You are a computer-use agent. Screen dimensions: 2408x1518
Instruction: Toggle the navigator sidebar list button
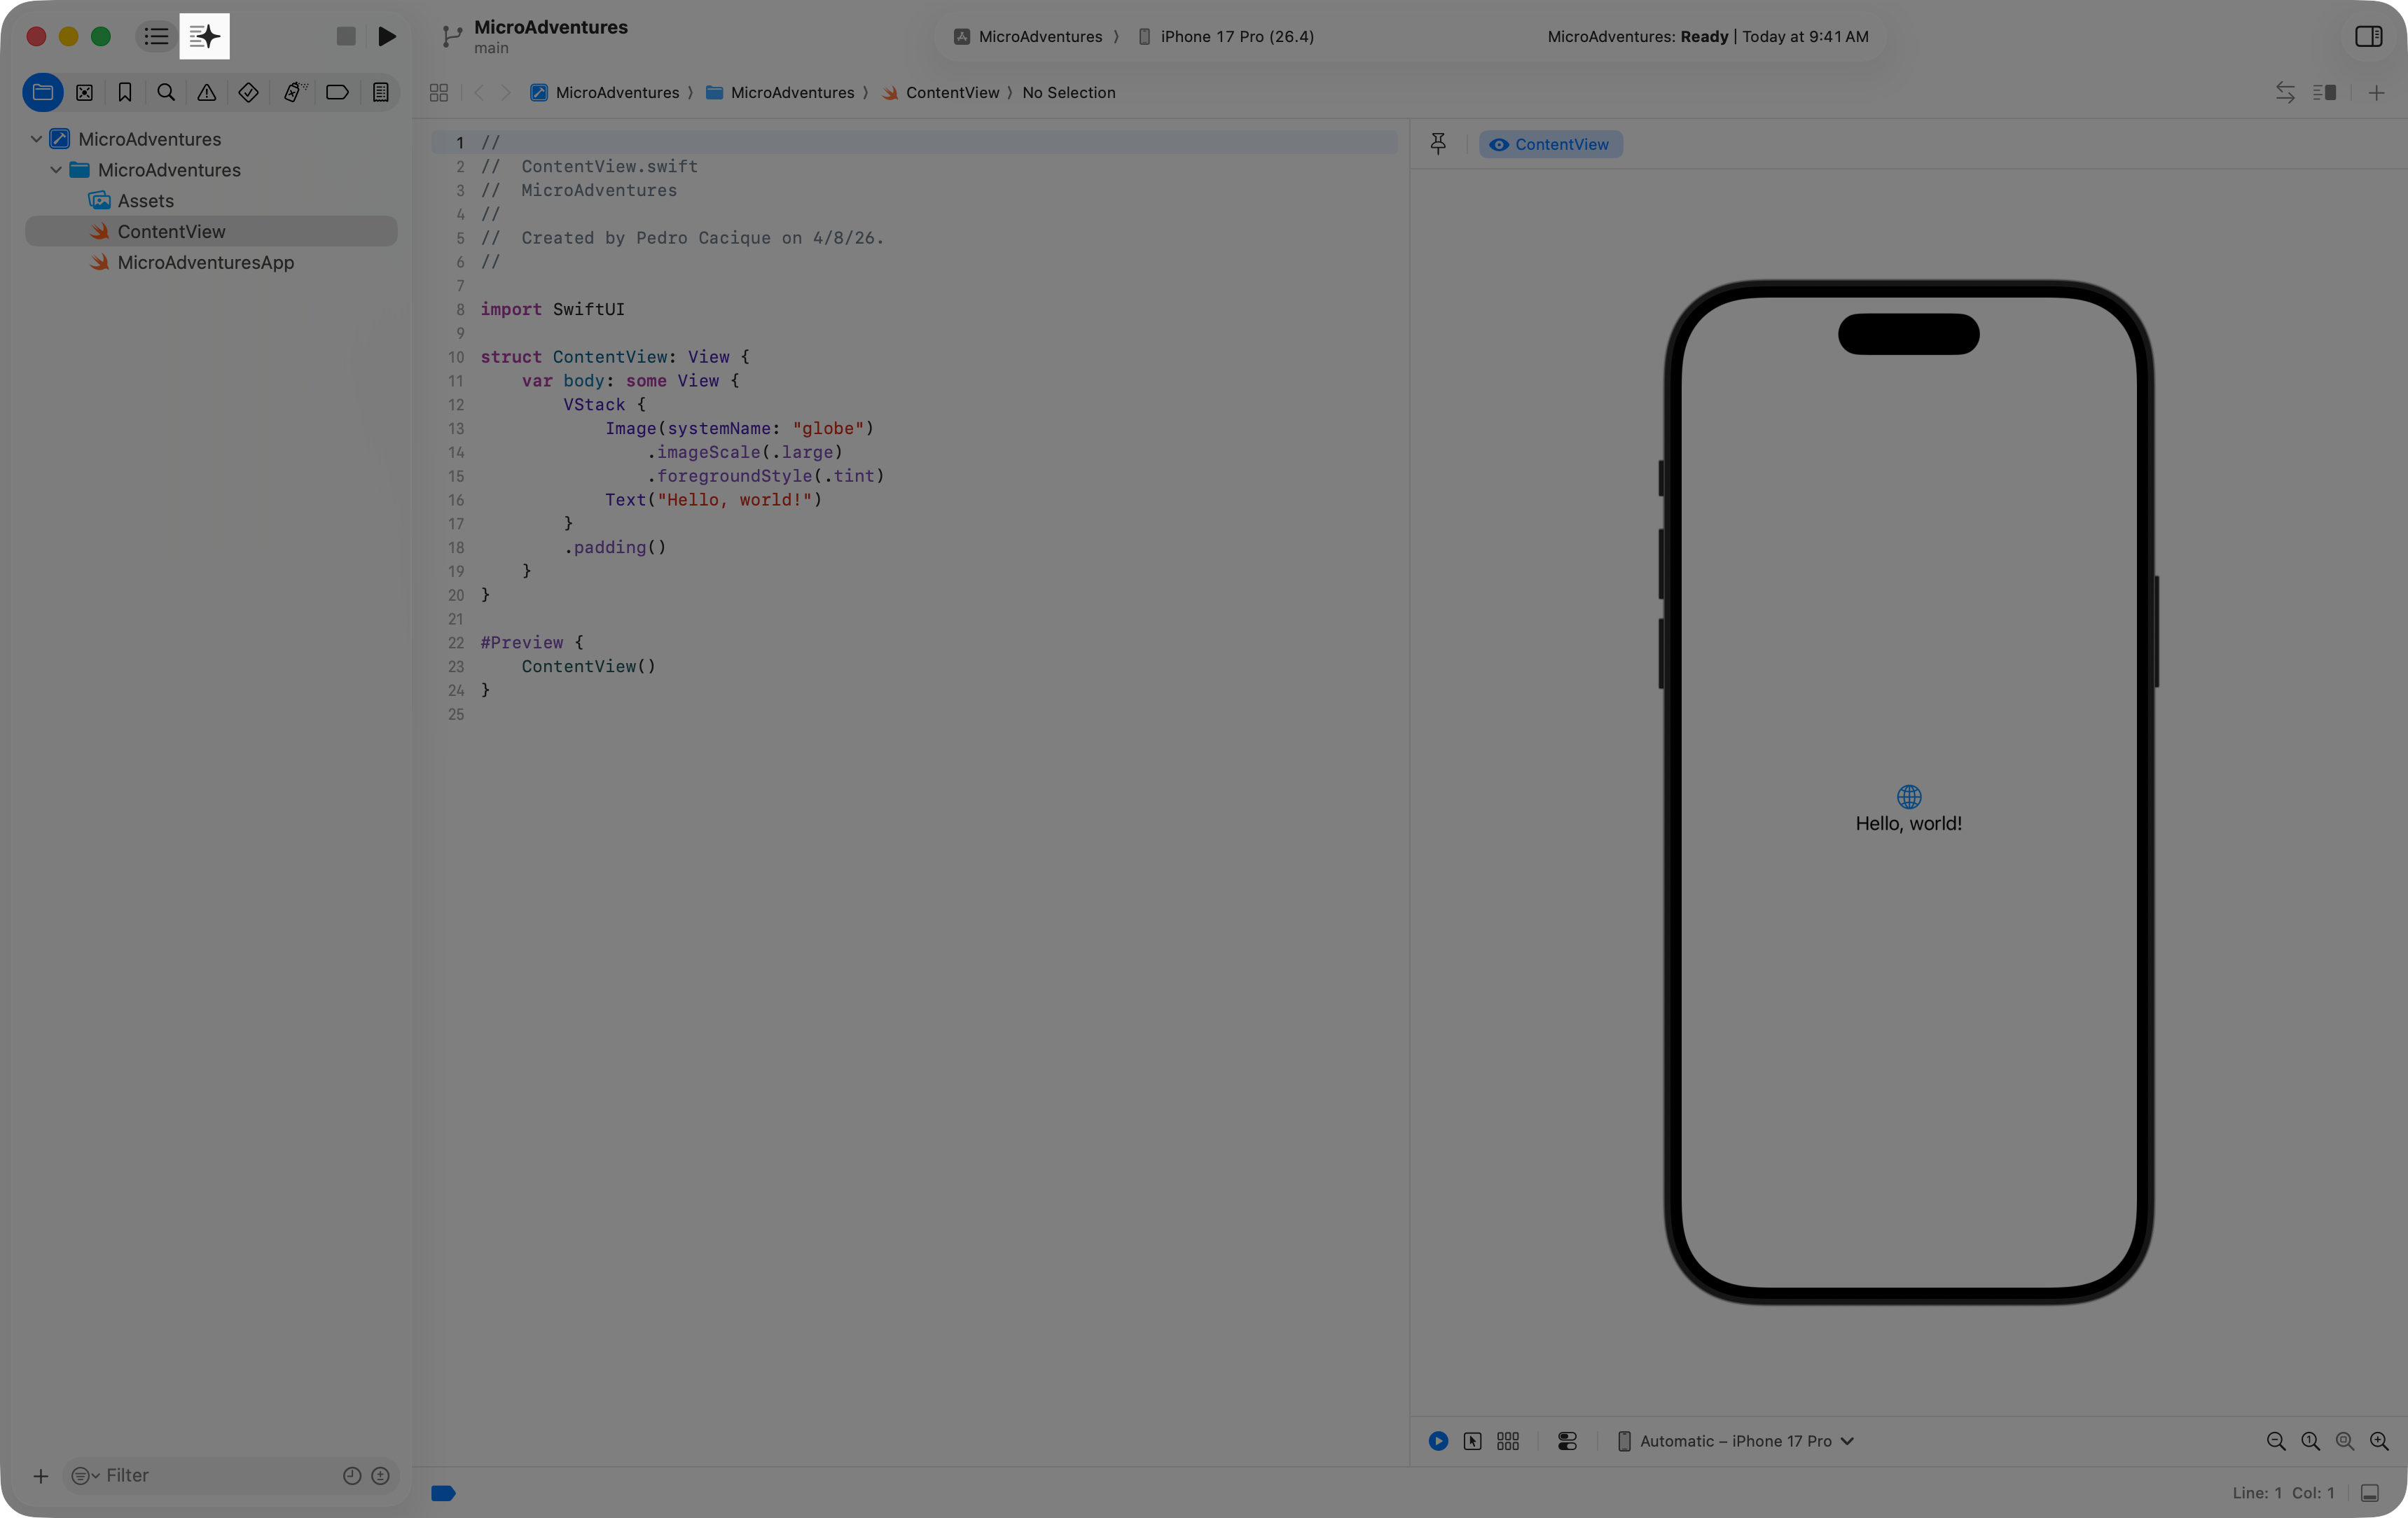(x=156, y=36)
